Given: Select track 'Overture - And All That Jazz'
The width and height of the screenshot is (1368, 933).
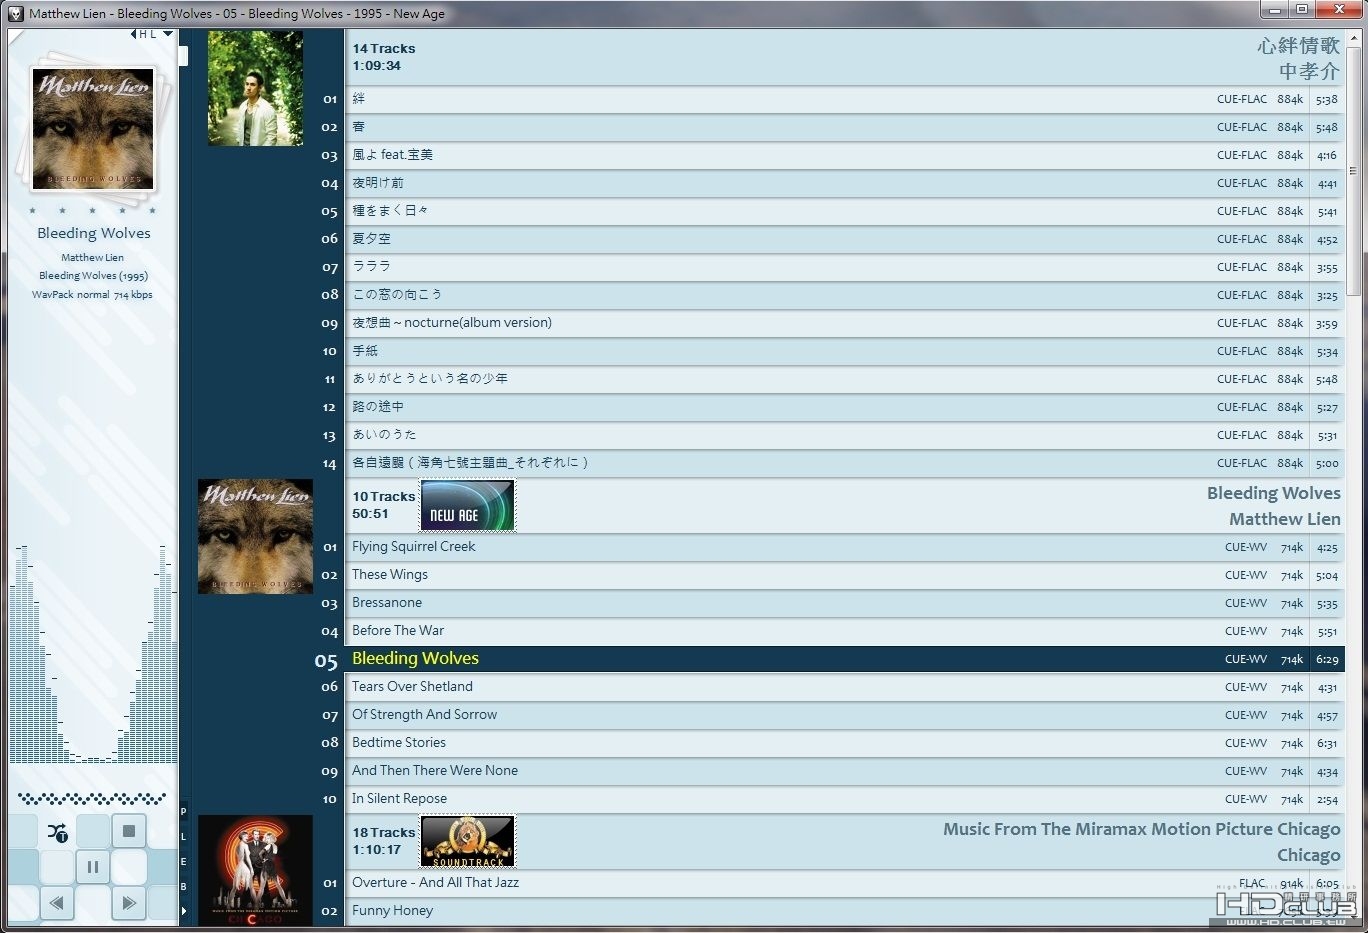Looking at the screenshot, I should tap(844, 883).
